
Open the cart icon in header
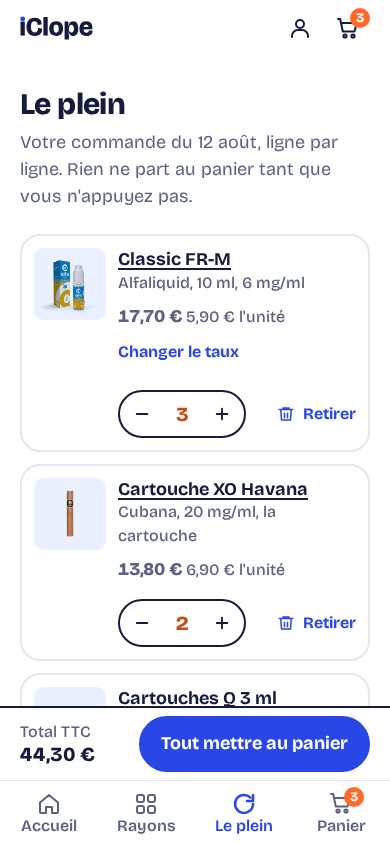click(348, 28)
